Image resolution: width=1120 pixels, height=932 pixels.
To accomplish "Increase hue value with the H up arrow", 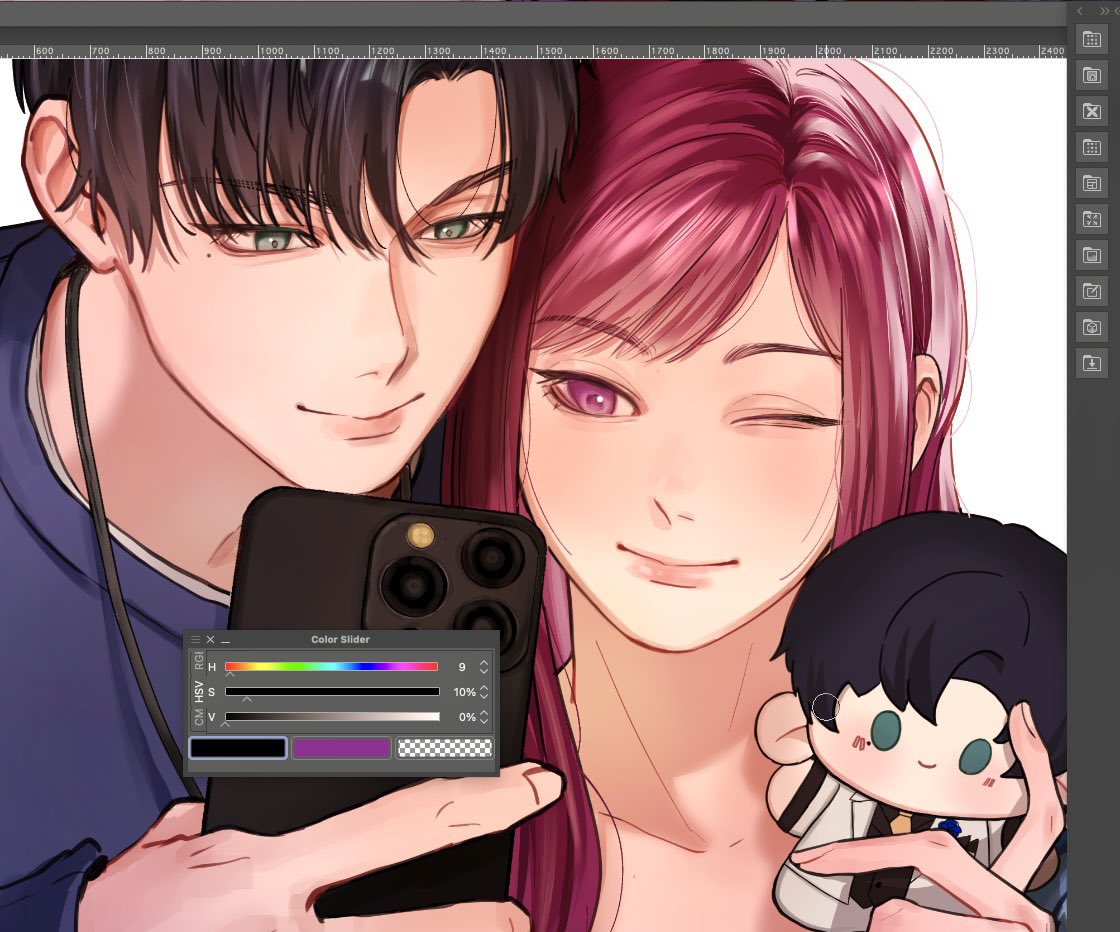I will coord(484,662).
